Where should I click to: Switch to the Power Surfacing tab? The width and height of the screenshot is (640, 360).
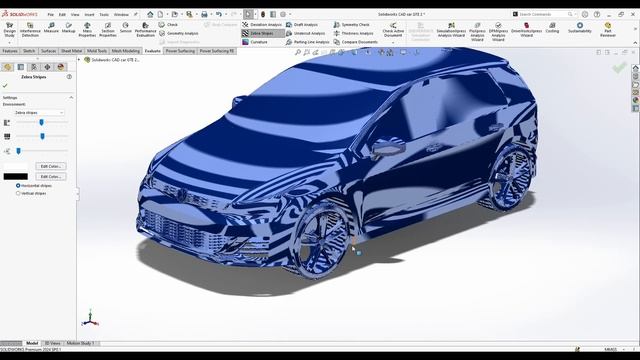coord(180,51)
